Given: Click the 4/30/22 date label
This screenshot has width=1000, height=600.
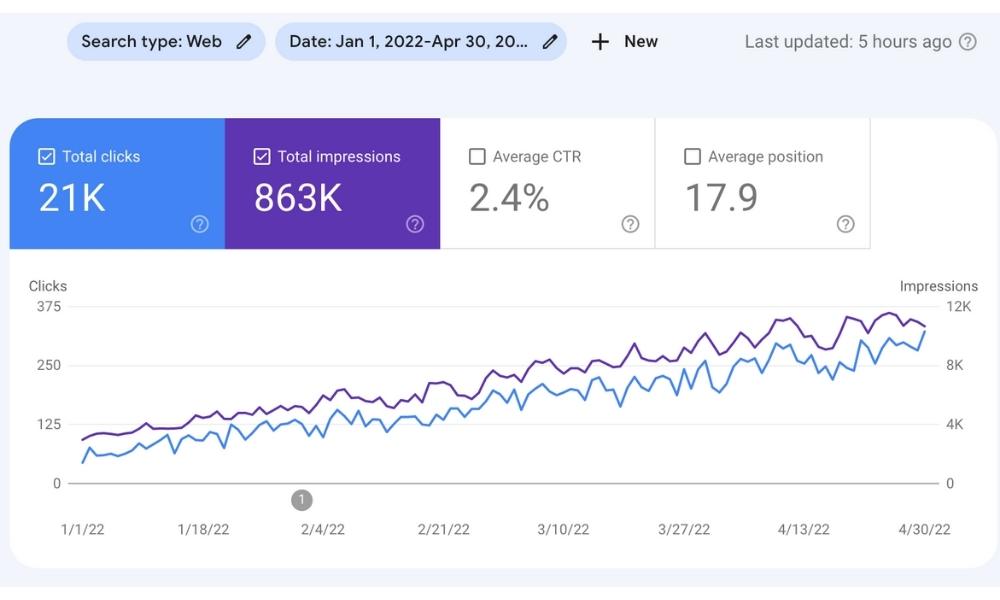Looking at the screenshot, I should (924, 529).
